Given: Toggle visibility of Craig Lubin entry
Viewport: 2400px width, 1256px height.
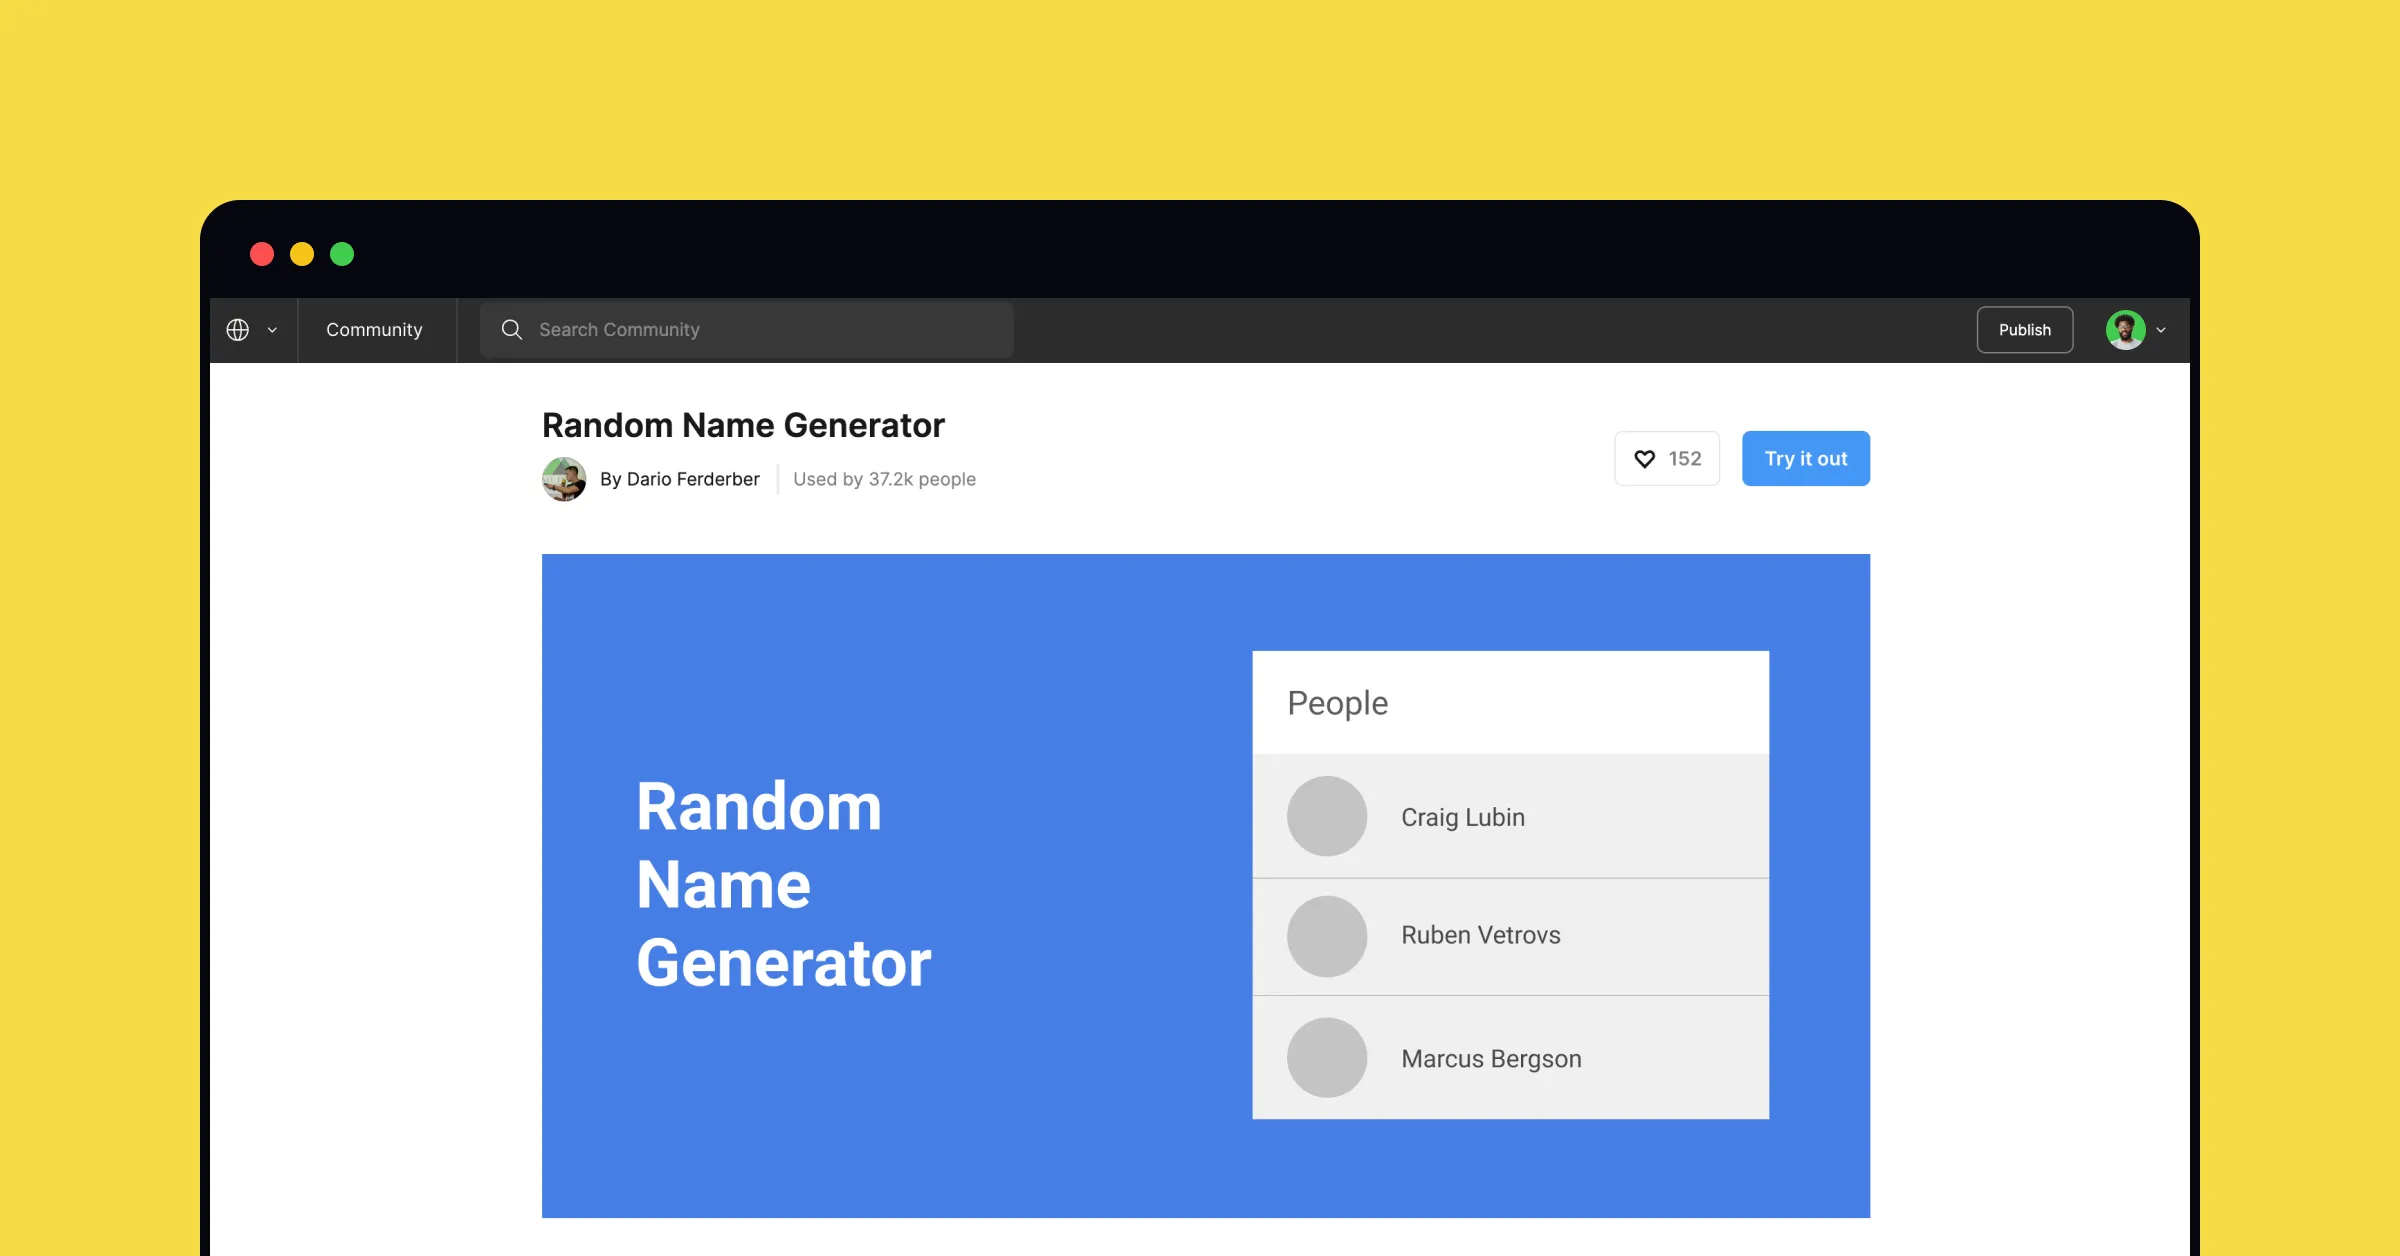Looking at the screenshot, I should [x=1508, y=815].
